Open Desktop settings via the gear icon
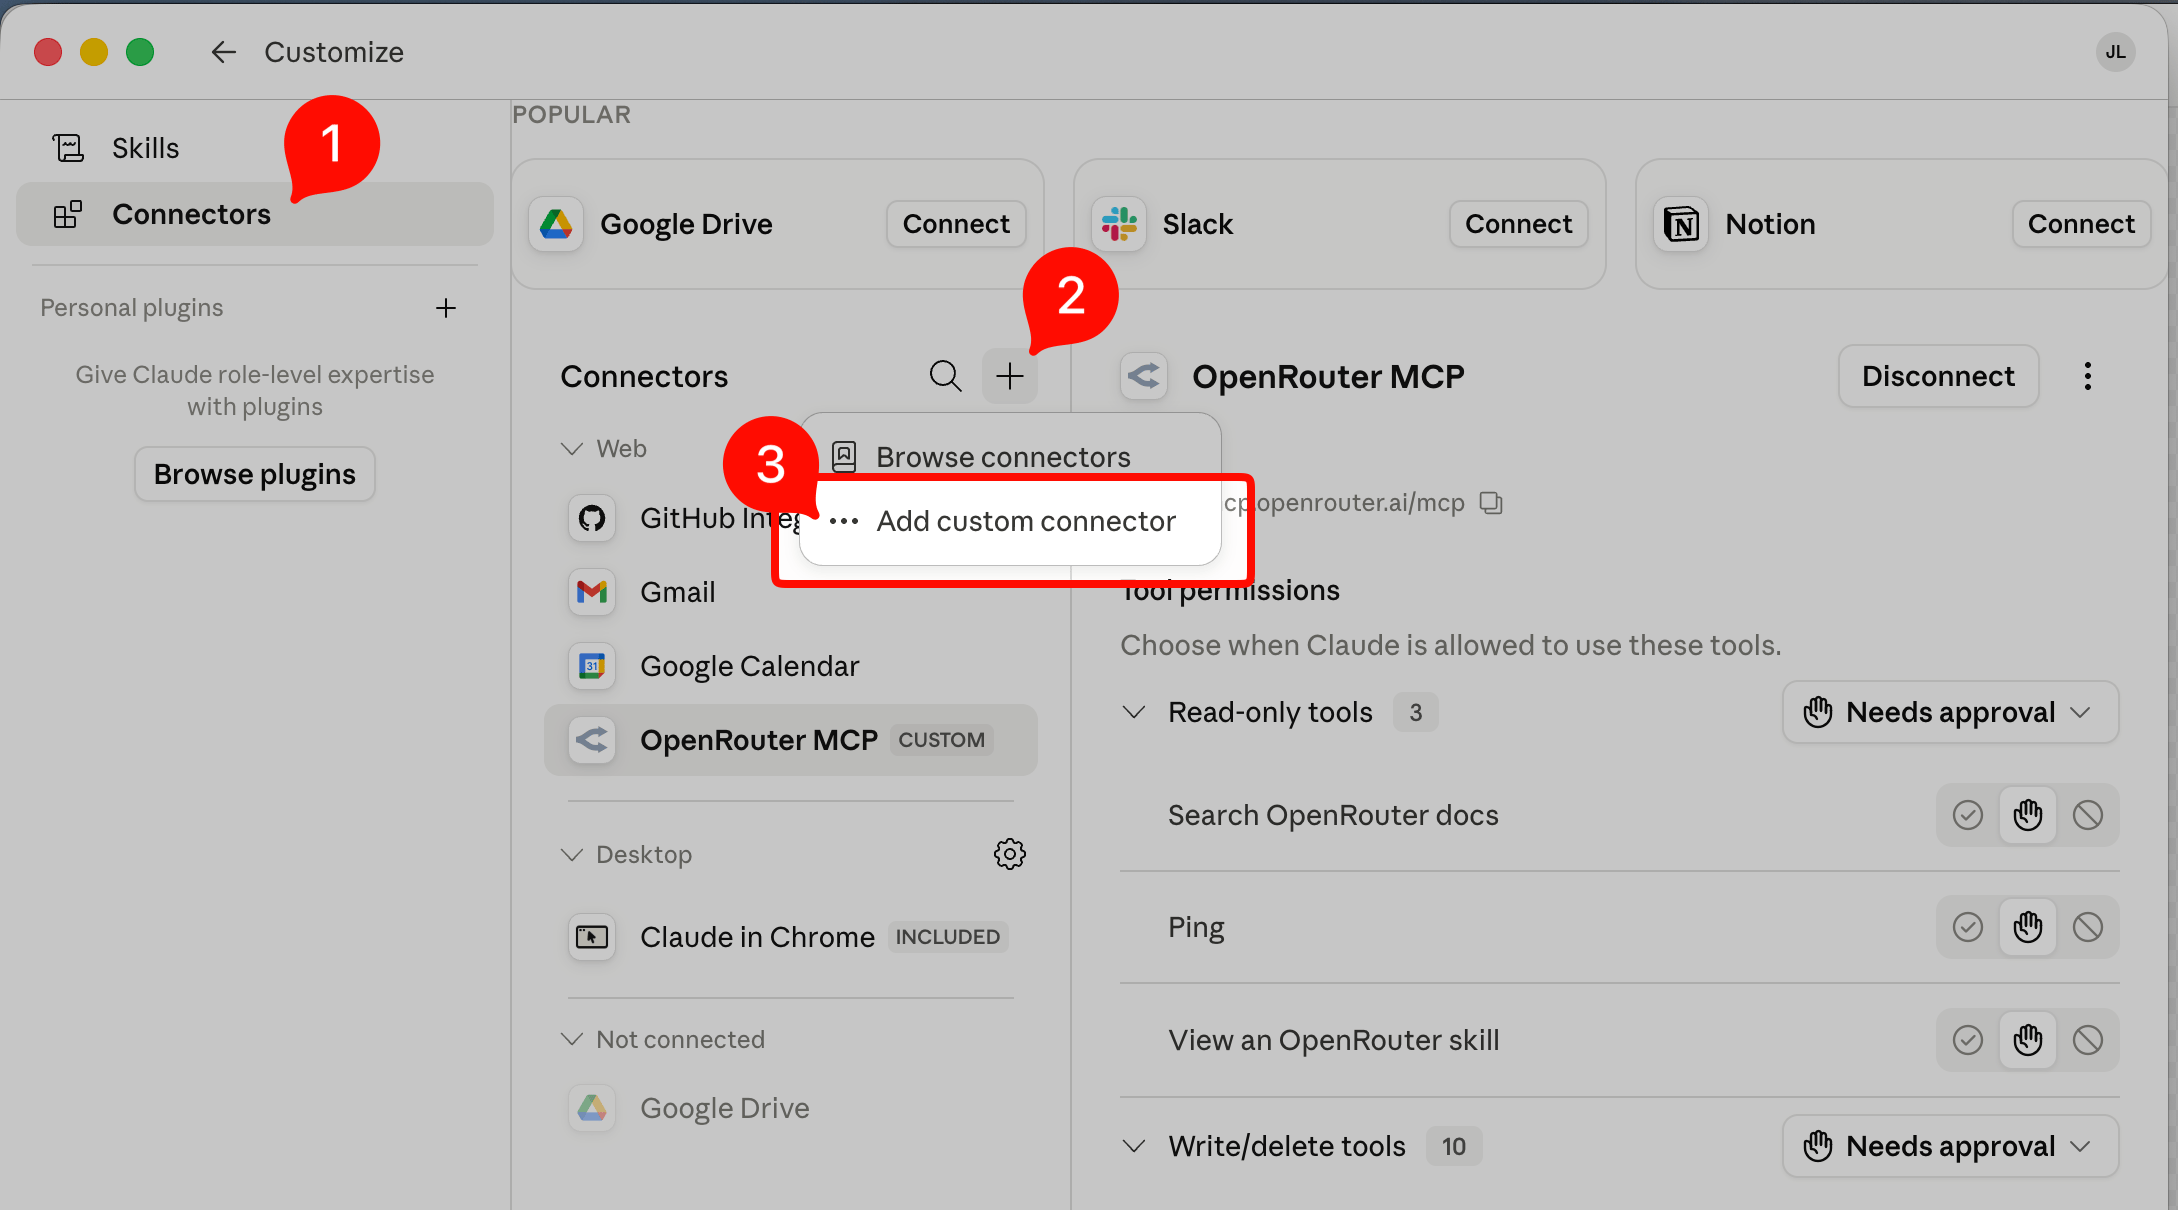Image resolution: width=2178 pixels, height=1210 pixels. click(x=1010, y=854)
